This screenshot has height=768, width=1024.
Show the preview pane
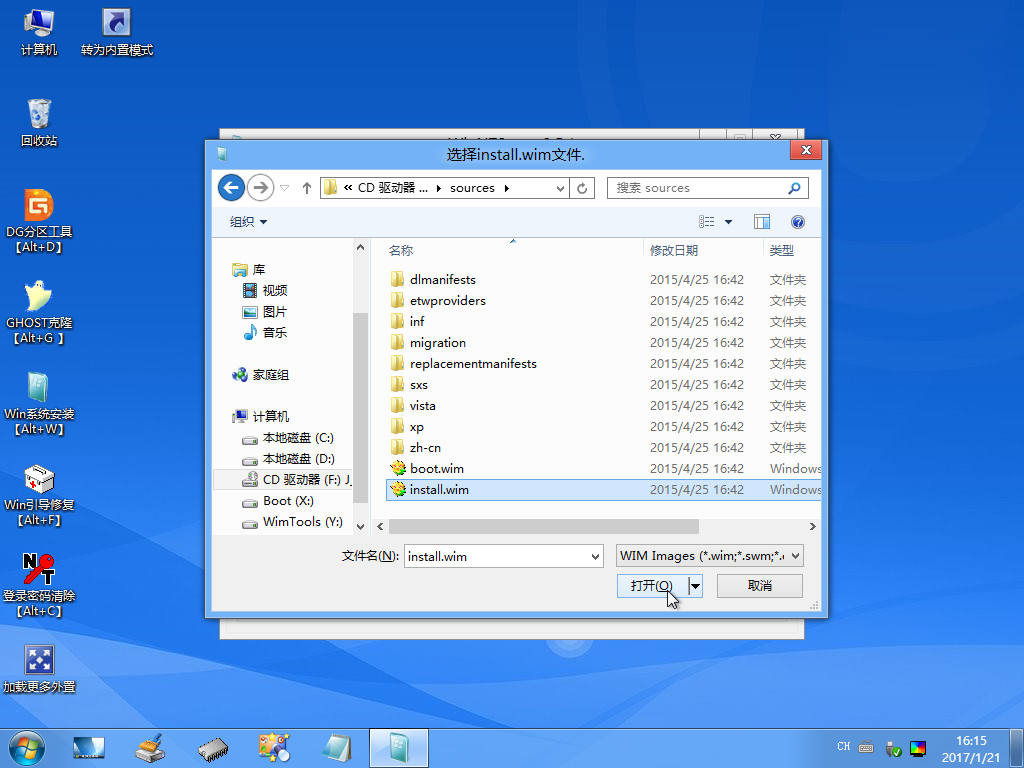tap(761, 222)
